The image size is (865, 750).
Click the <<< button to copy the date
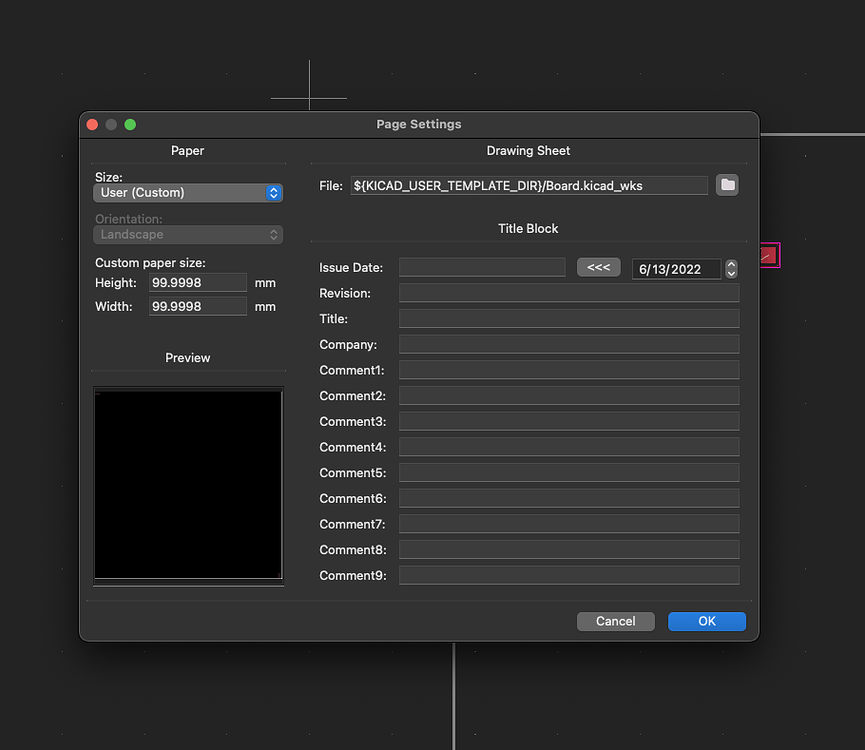[598, 267]
